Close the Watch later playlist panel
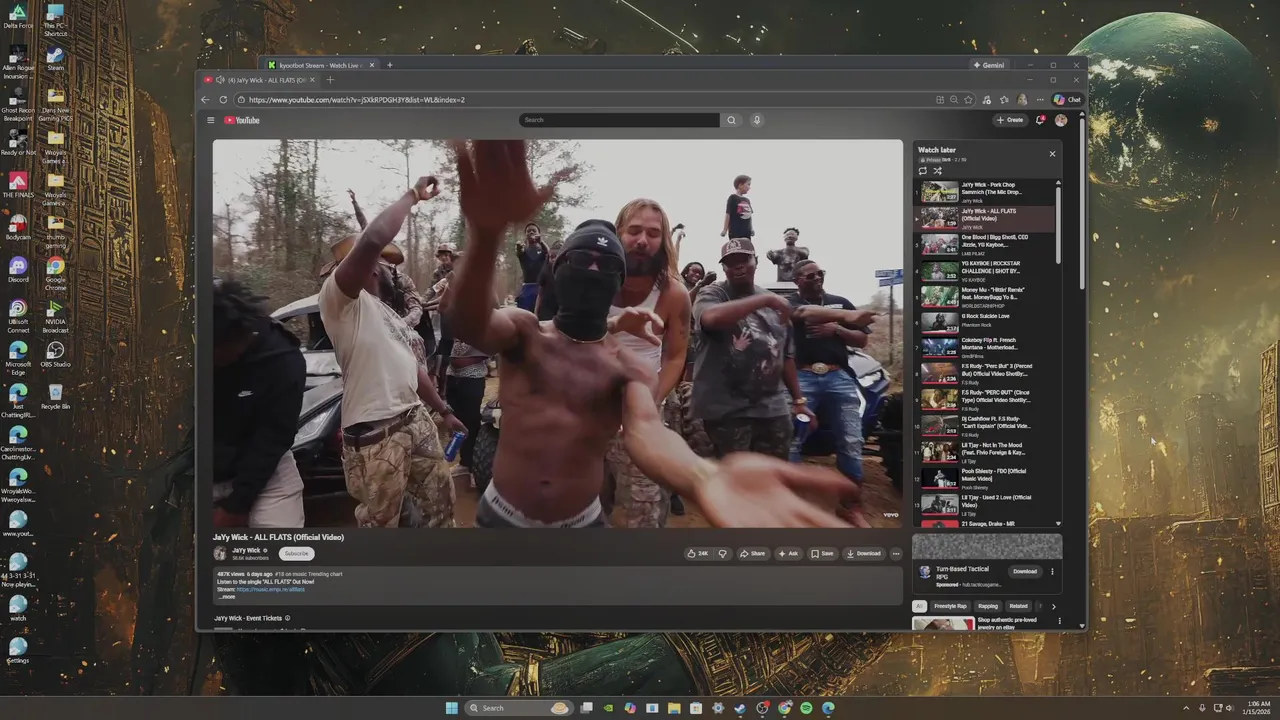The width and height of the screenshot is (1280, 720). (x=1052, y=154)
